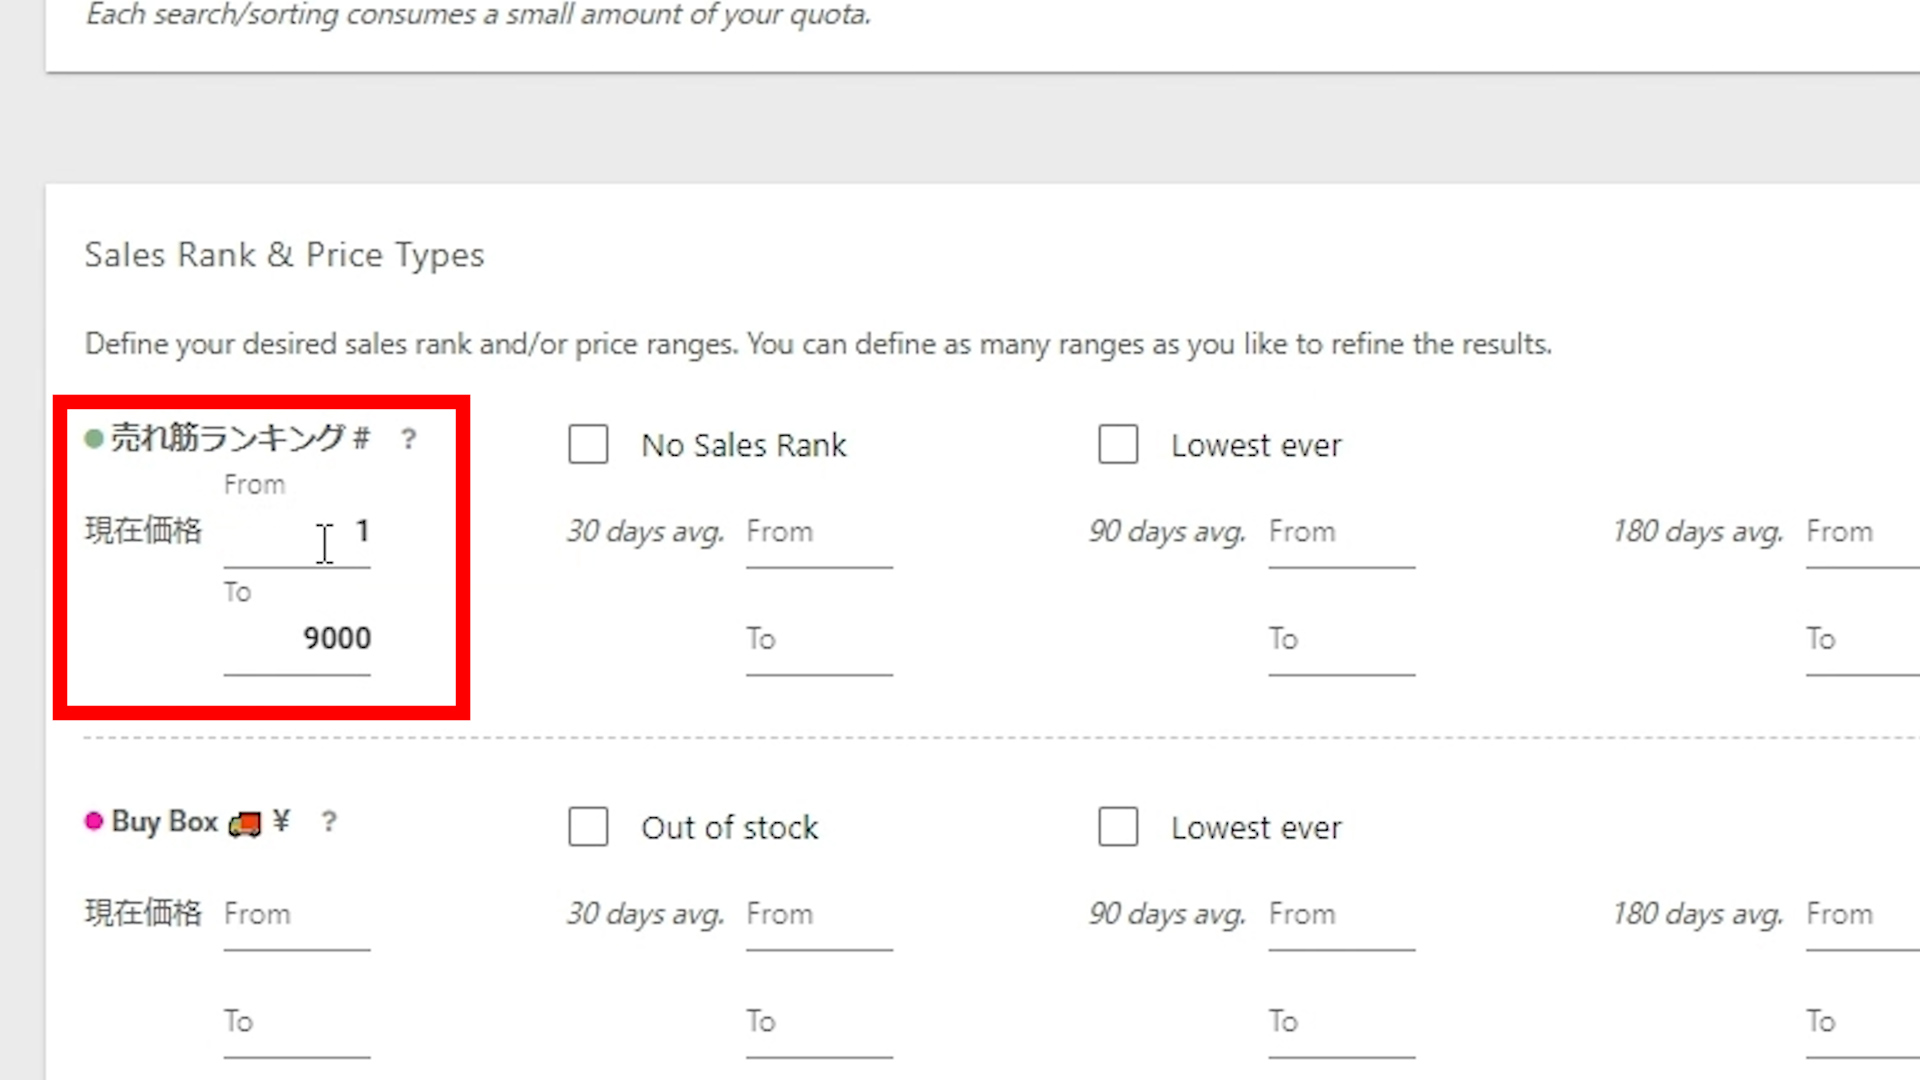Click Buy Box 現在価格 To field
Screen dimensions: 1920x1080
[297, 1023]
